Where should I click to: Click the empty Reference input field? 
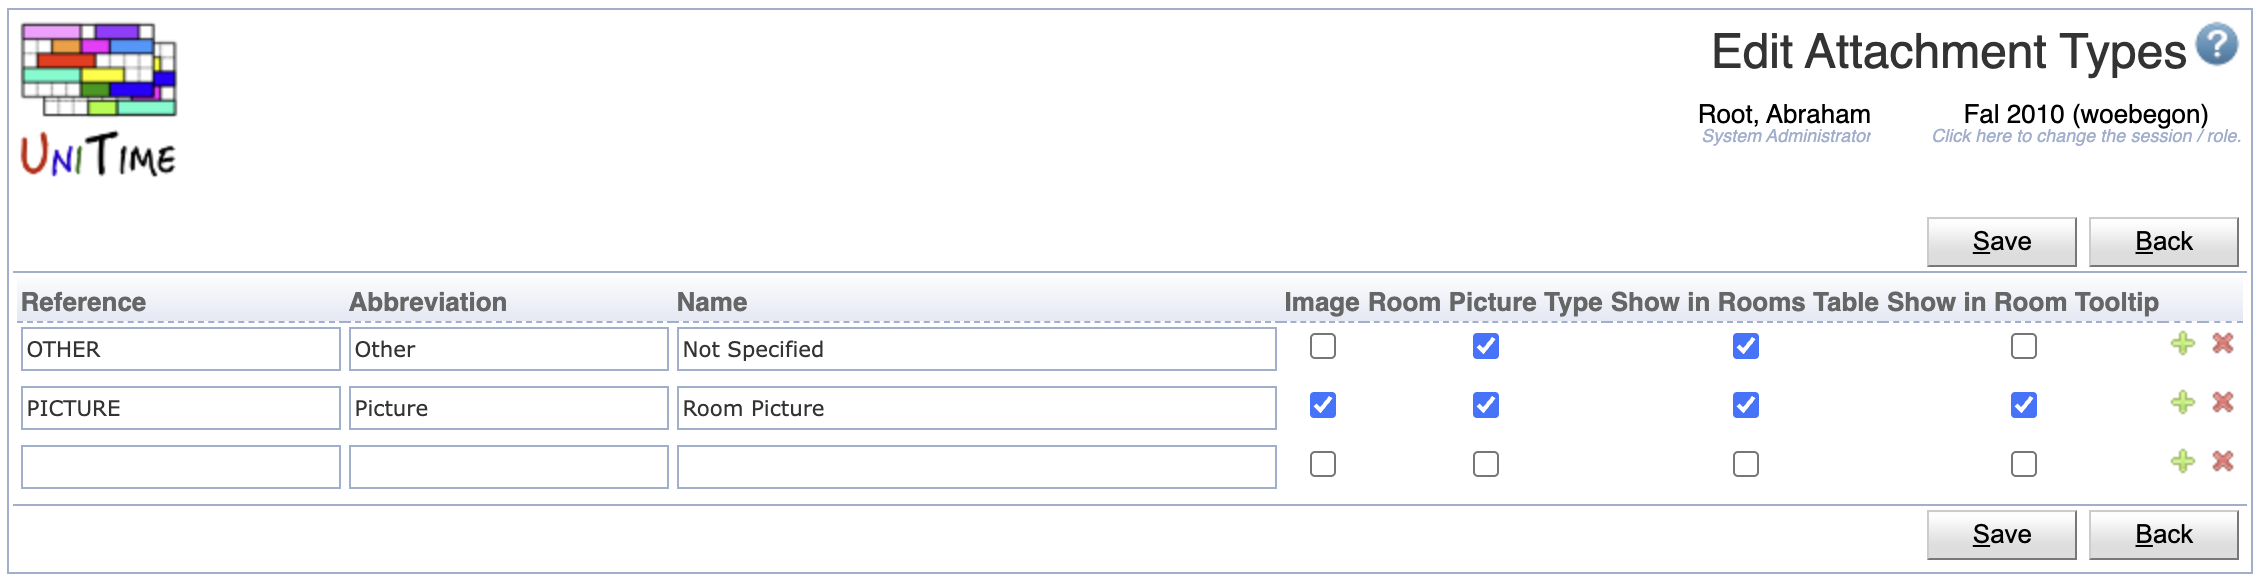[181, 467]
